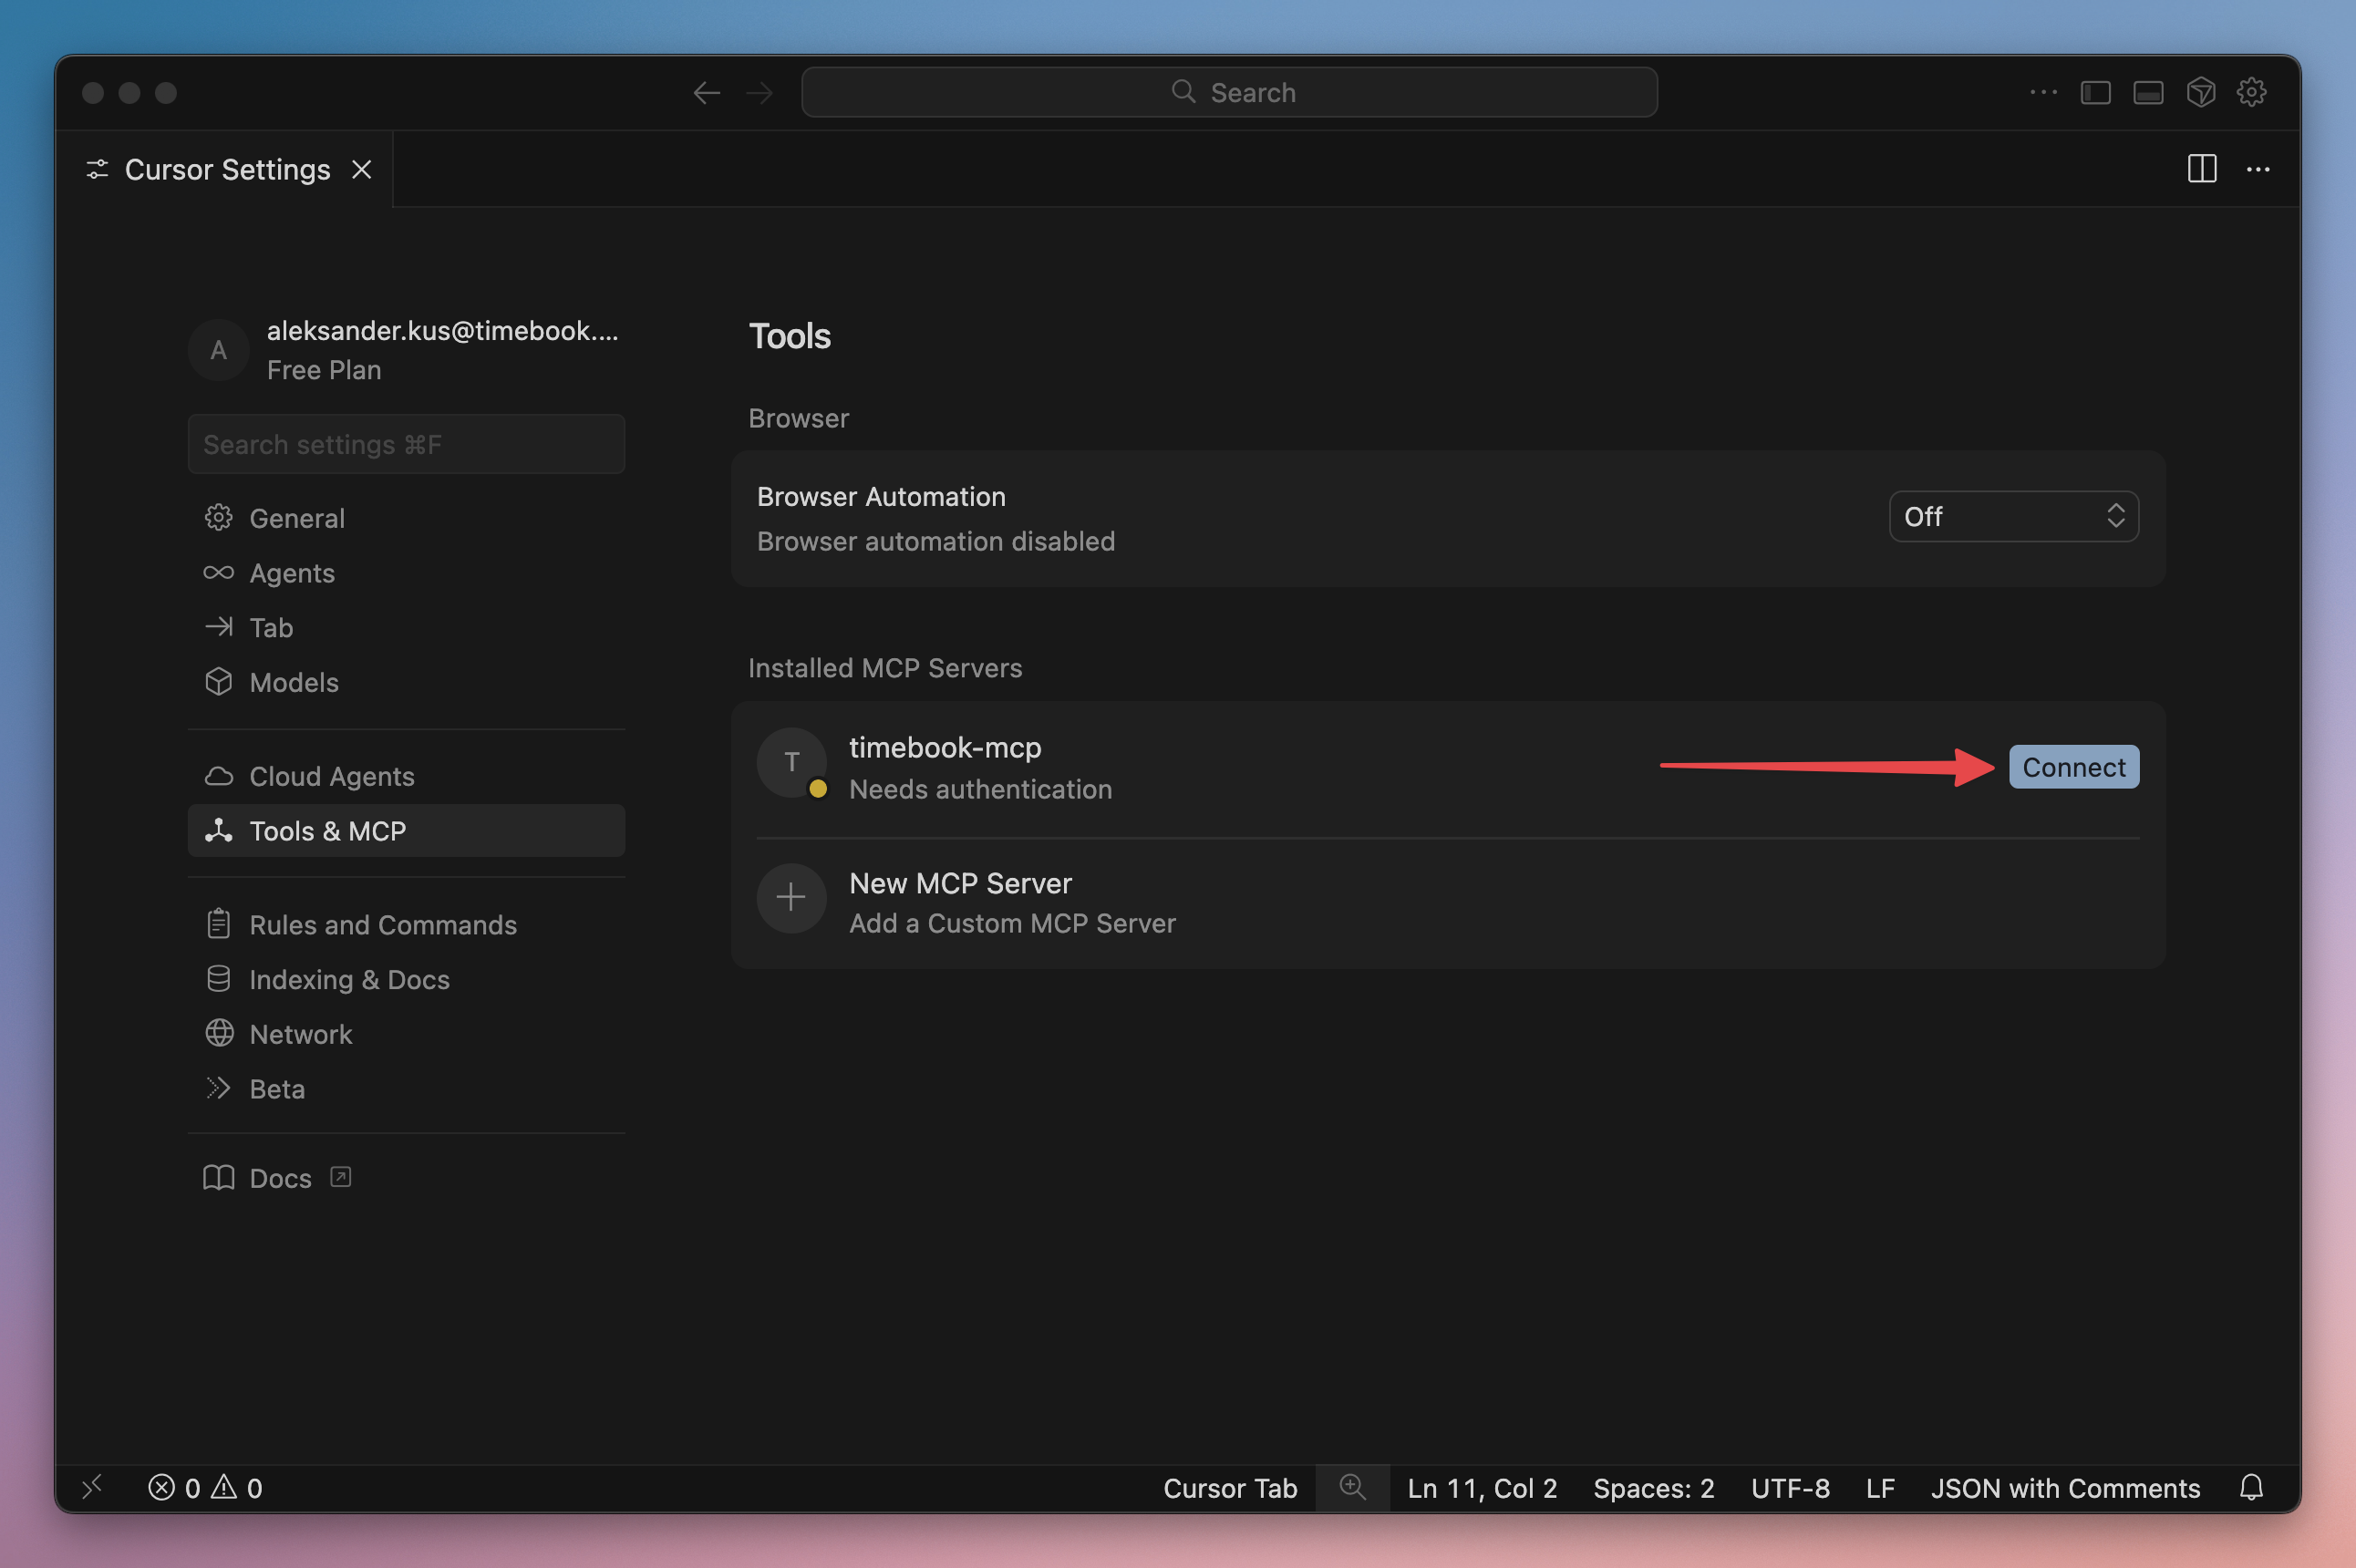2356x1568 pixels.
Task: Click the Search settings input field
Action: pyautogui.click(x=406, y=444)
